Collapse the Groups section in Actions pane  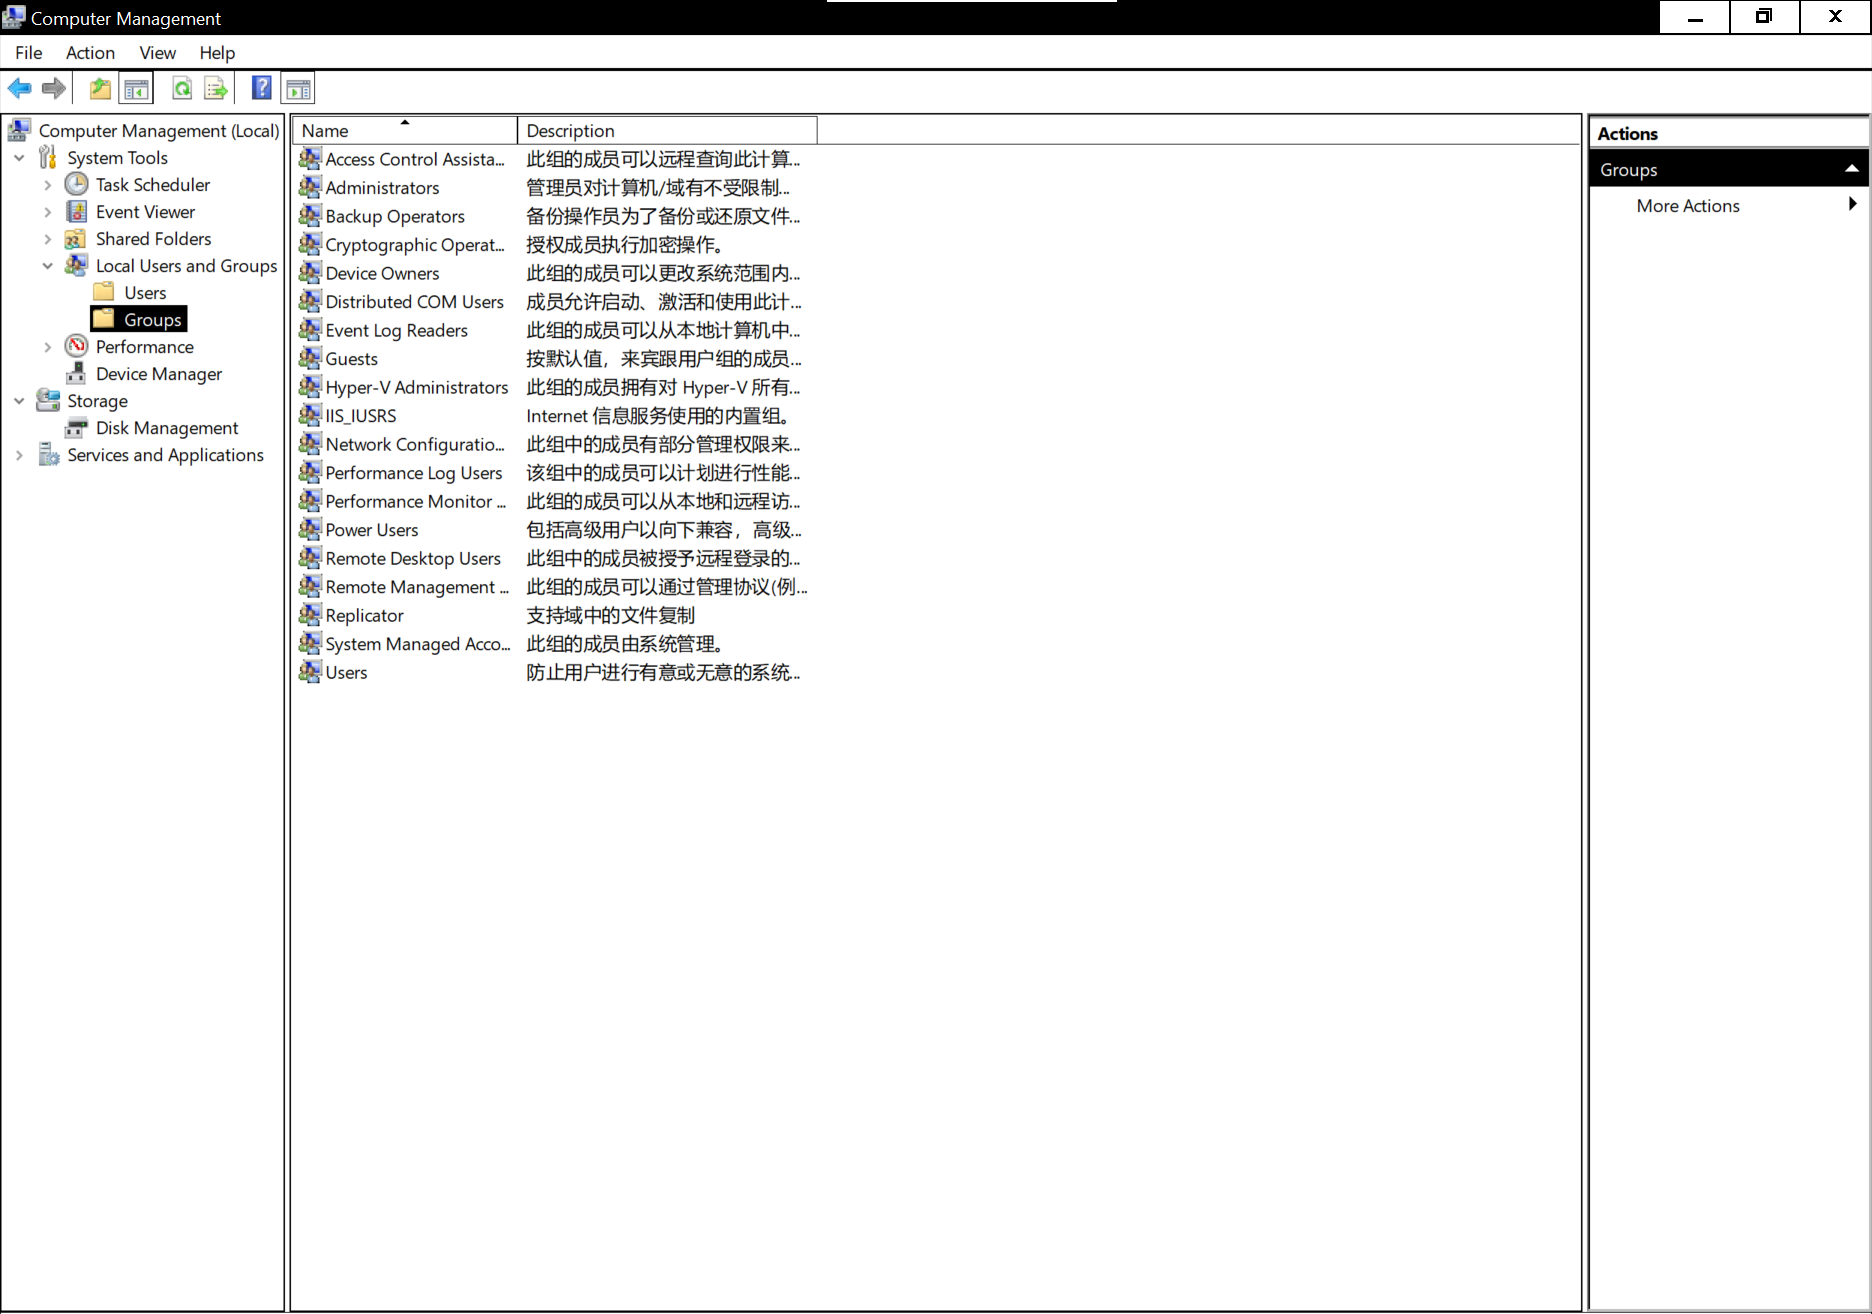[x=1851, y=169]
